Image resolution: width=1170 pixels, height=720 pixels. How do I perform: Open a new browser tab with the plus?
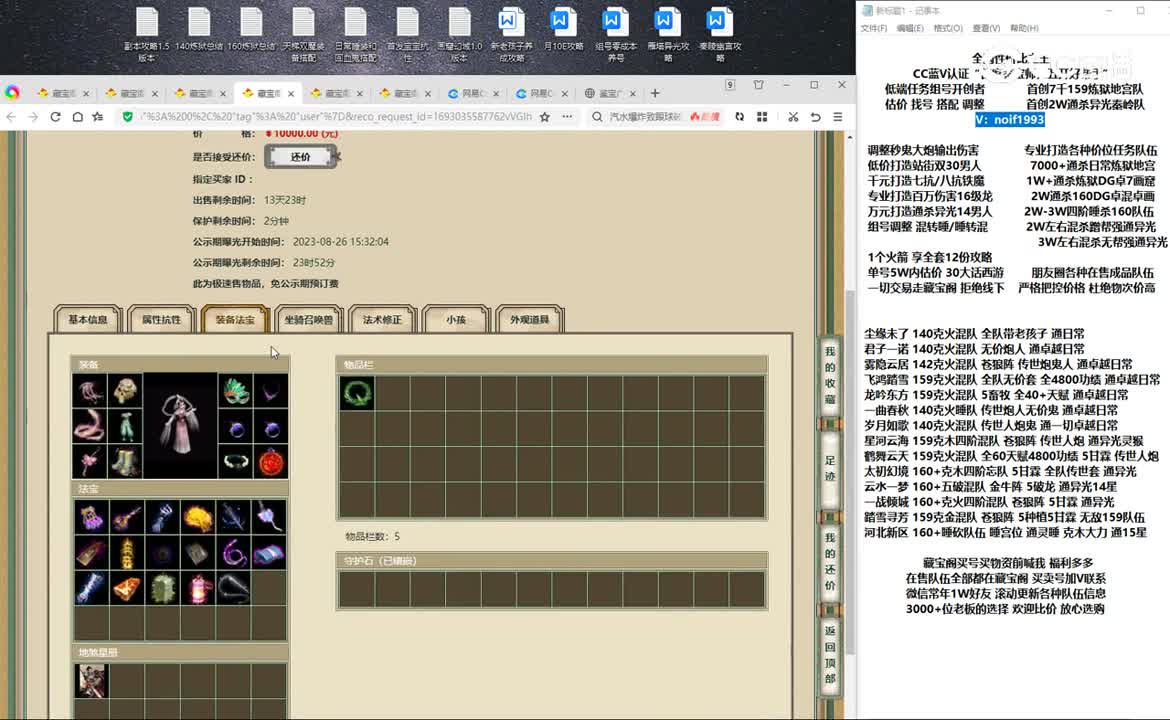tap(655, 93)
